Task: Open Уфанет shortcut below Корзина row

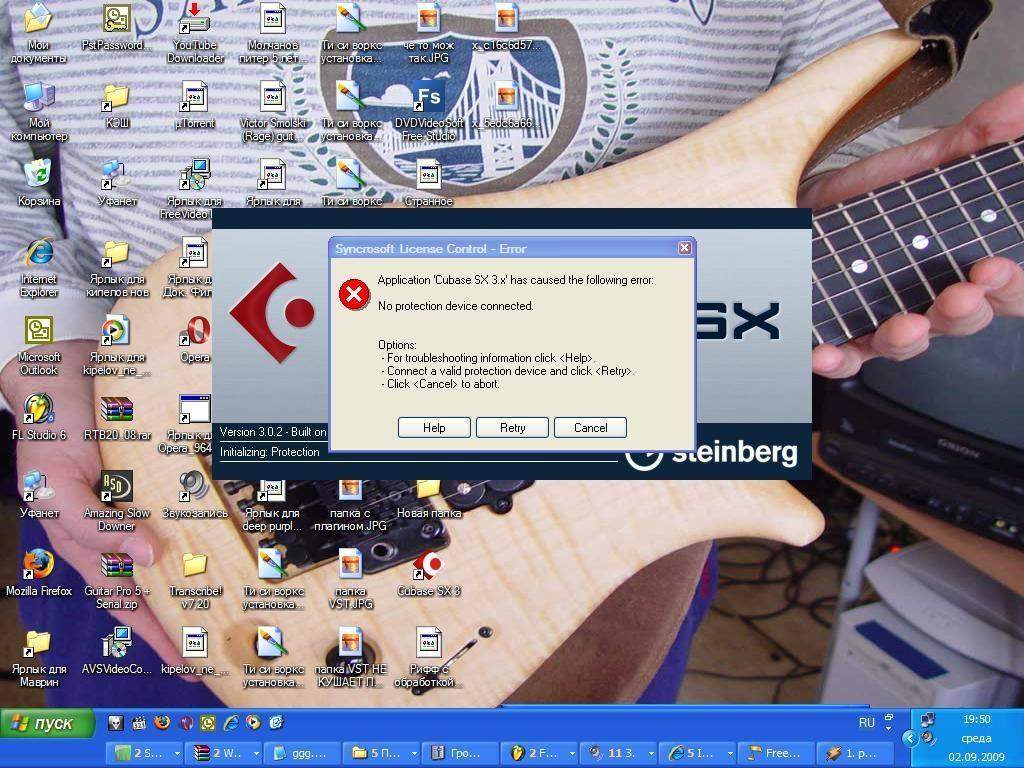Action: (116, 184)
